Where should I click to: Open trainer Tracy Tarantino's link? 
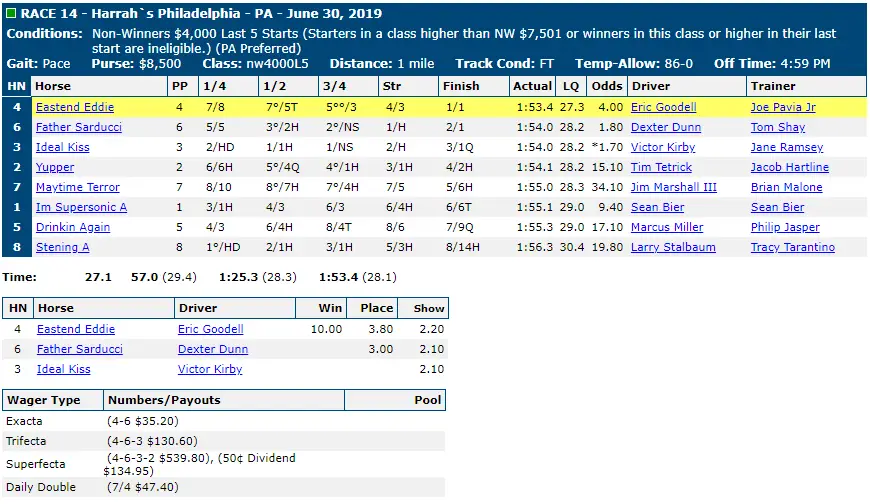(792, 247)
